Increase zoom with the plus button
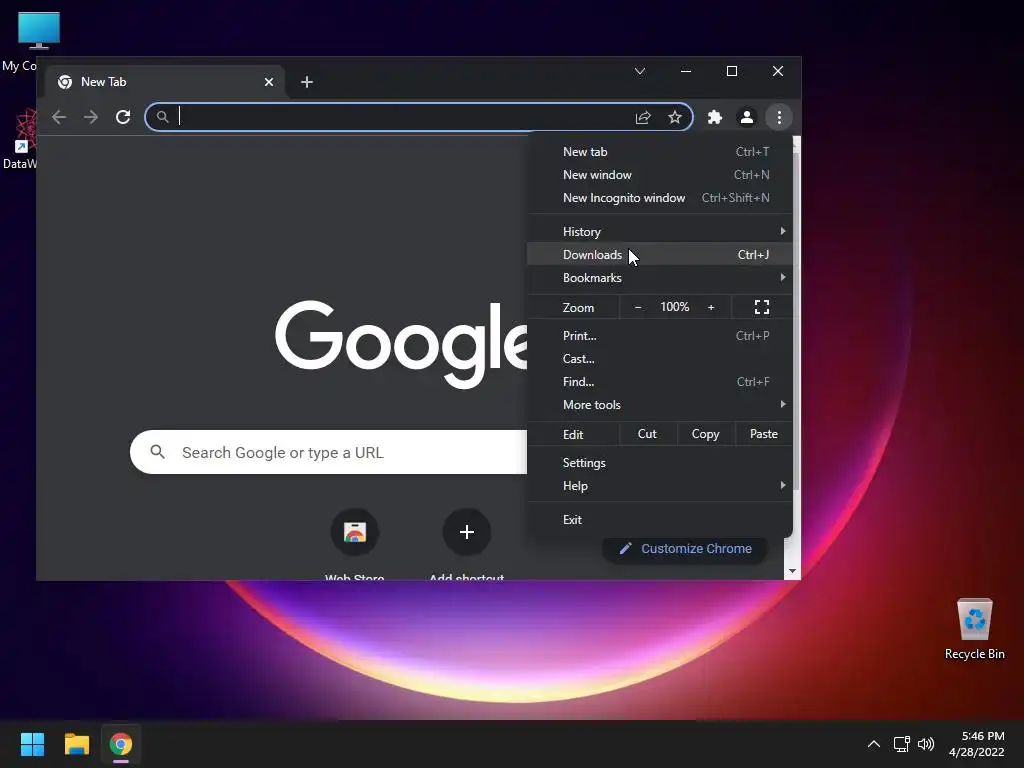The image size is (1024, 768). pos(711,307)
